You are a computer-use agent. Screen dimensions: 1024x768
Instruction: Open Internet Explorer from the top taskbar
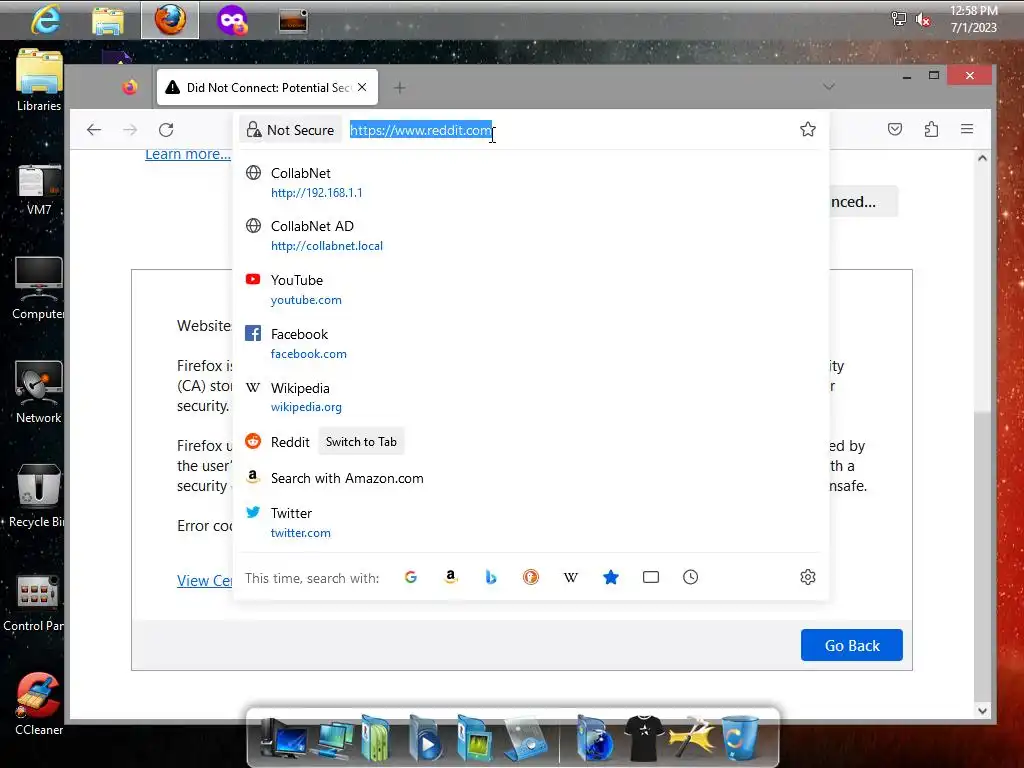pos(46,20)
